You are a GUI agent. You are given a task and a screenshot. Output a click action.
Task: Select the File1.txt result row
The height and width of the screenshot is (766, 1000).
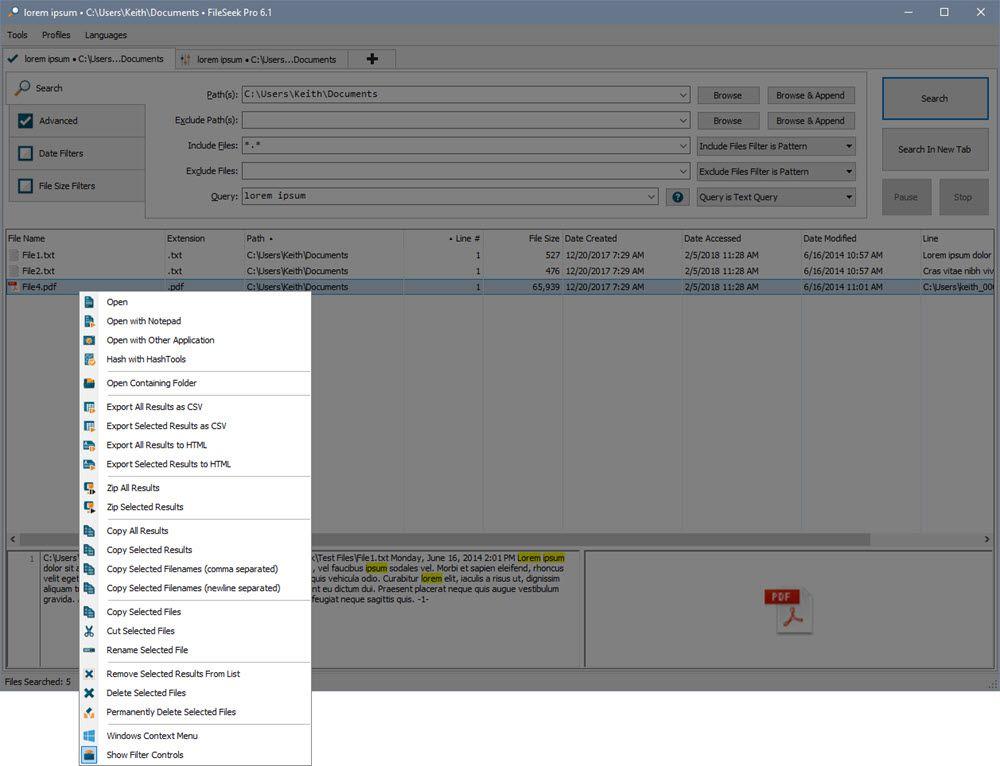499,255
